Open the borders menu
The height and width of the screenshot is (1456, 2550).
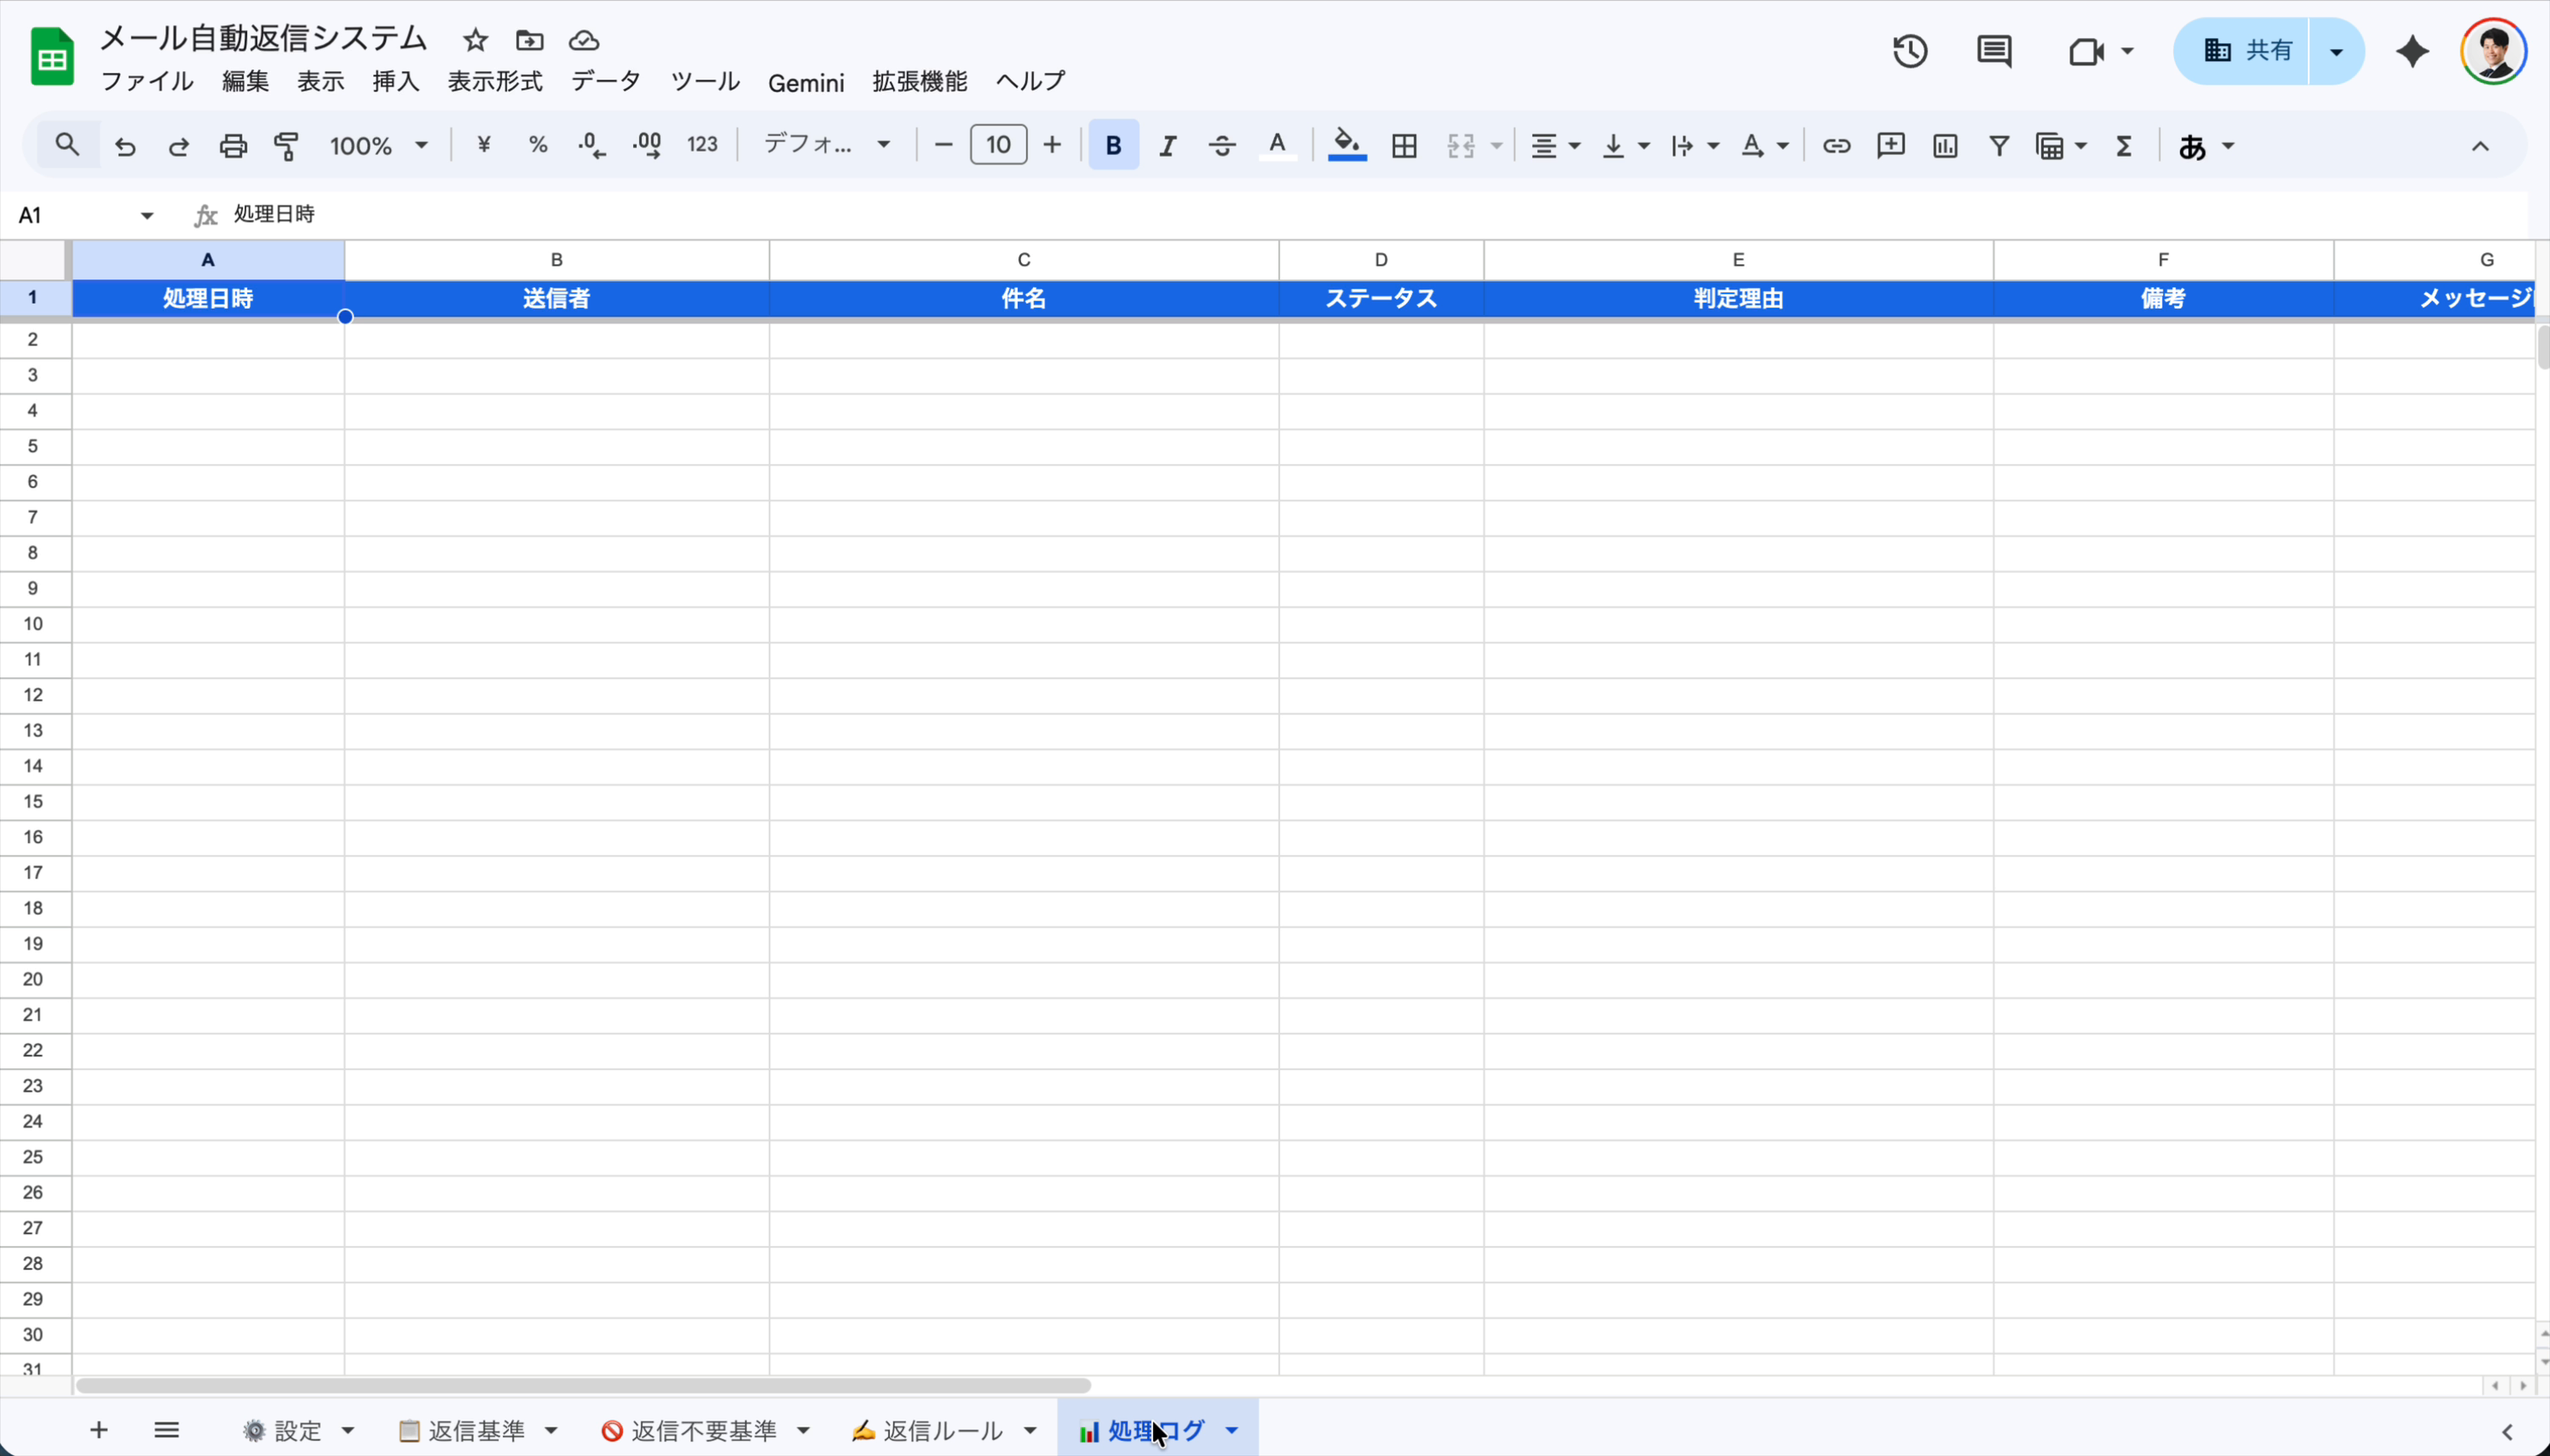pos(1404,145)
